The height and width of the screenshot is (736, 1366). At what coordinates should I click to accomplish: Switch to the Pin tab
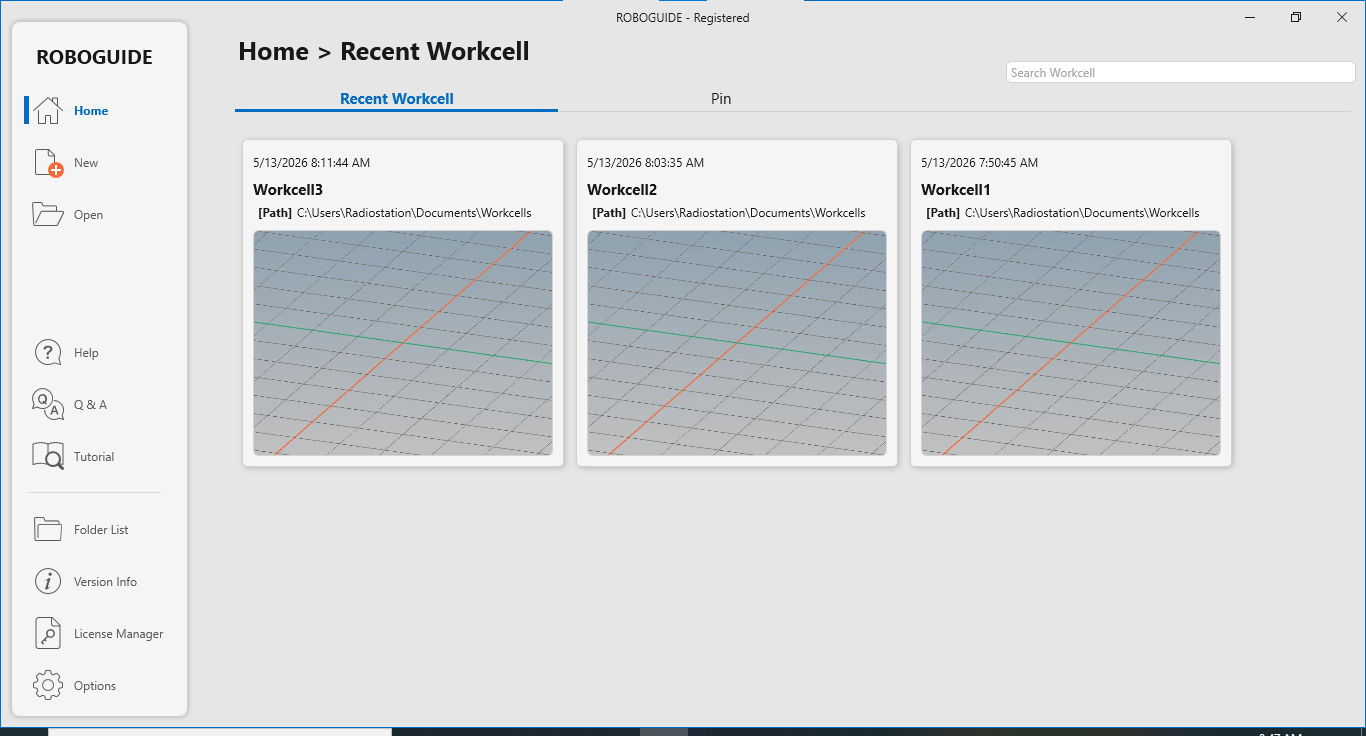coord(721,98)
